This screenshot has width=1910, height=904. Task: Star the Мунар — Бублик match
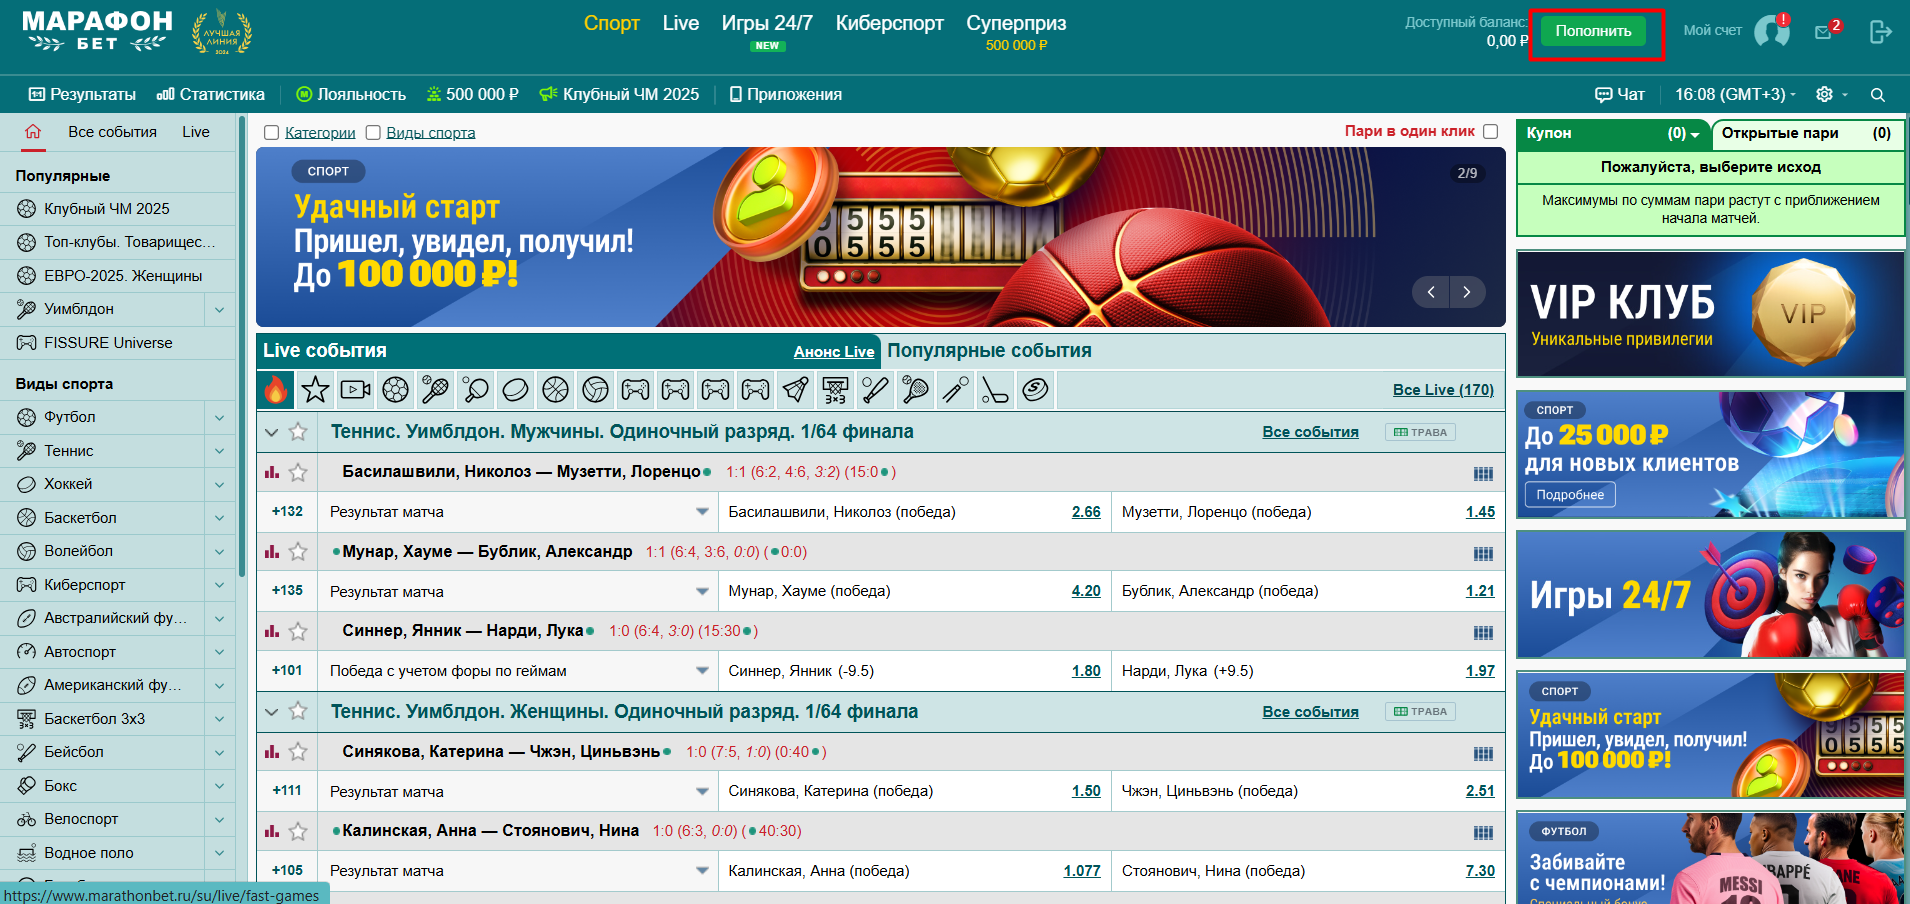(298, 552)
